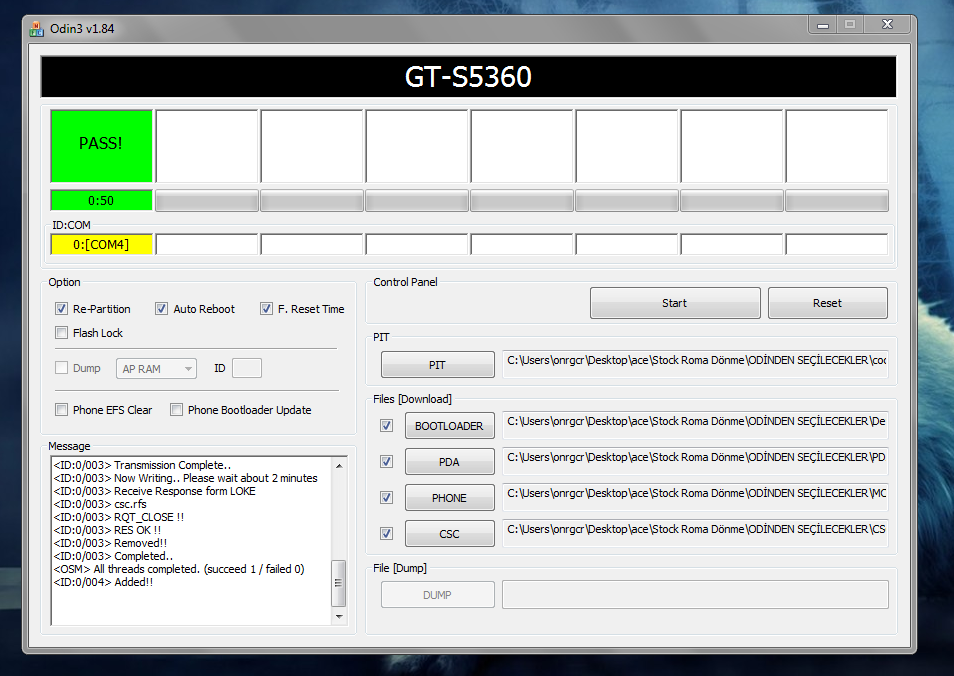Uncheck the PDA file checkbox
The width and height of the screenshot is (954, 676).
coord(386,461)
